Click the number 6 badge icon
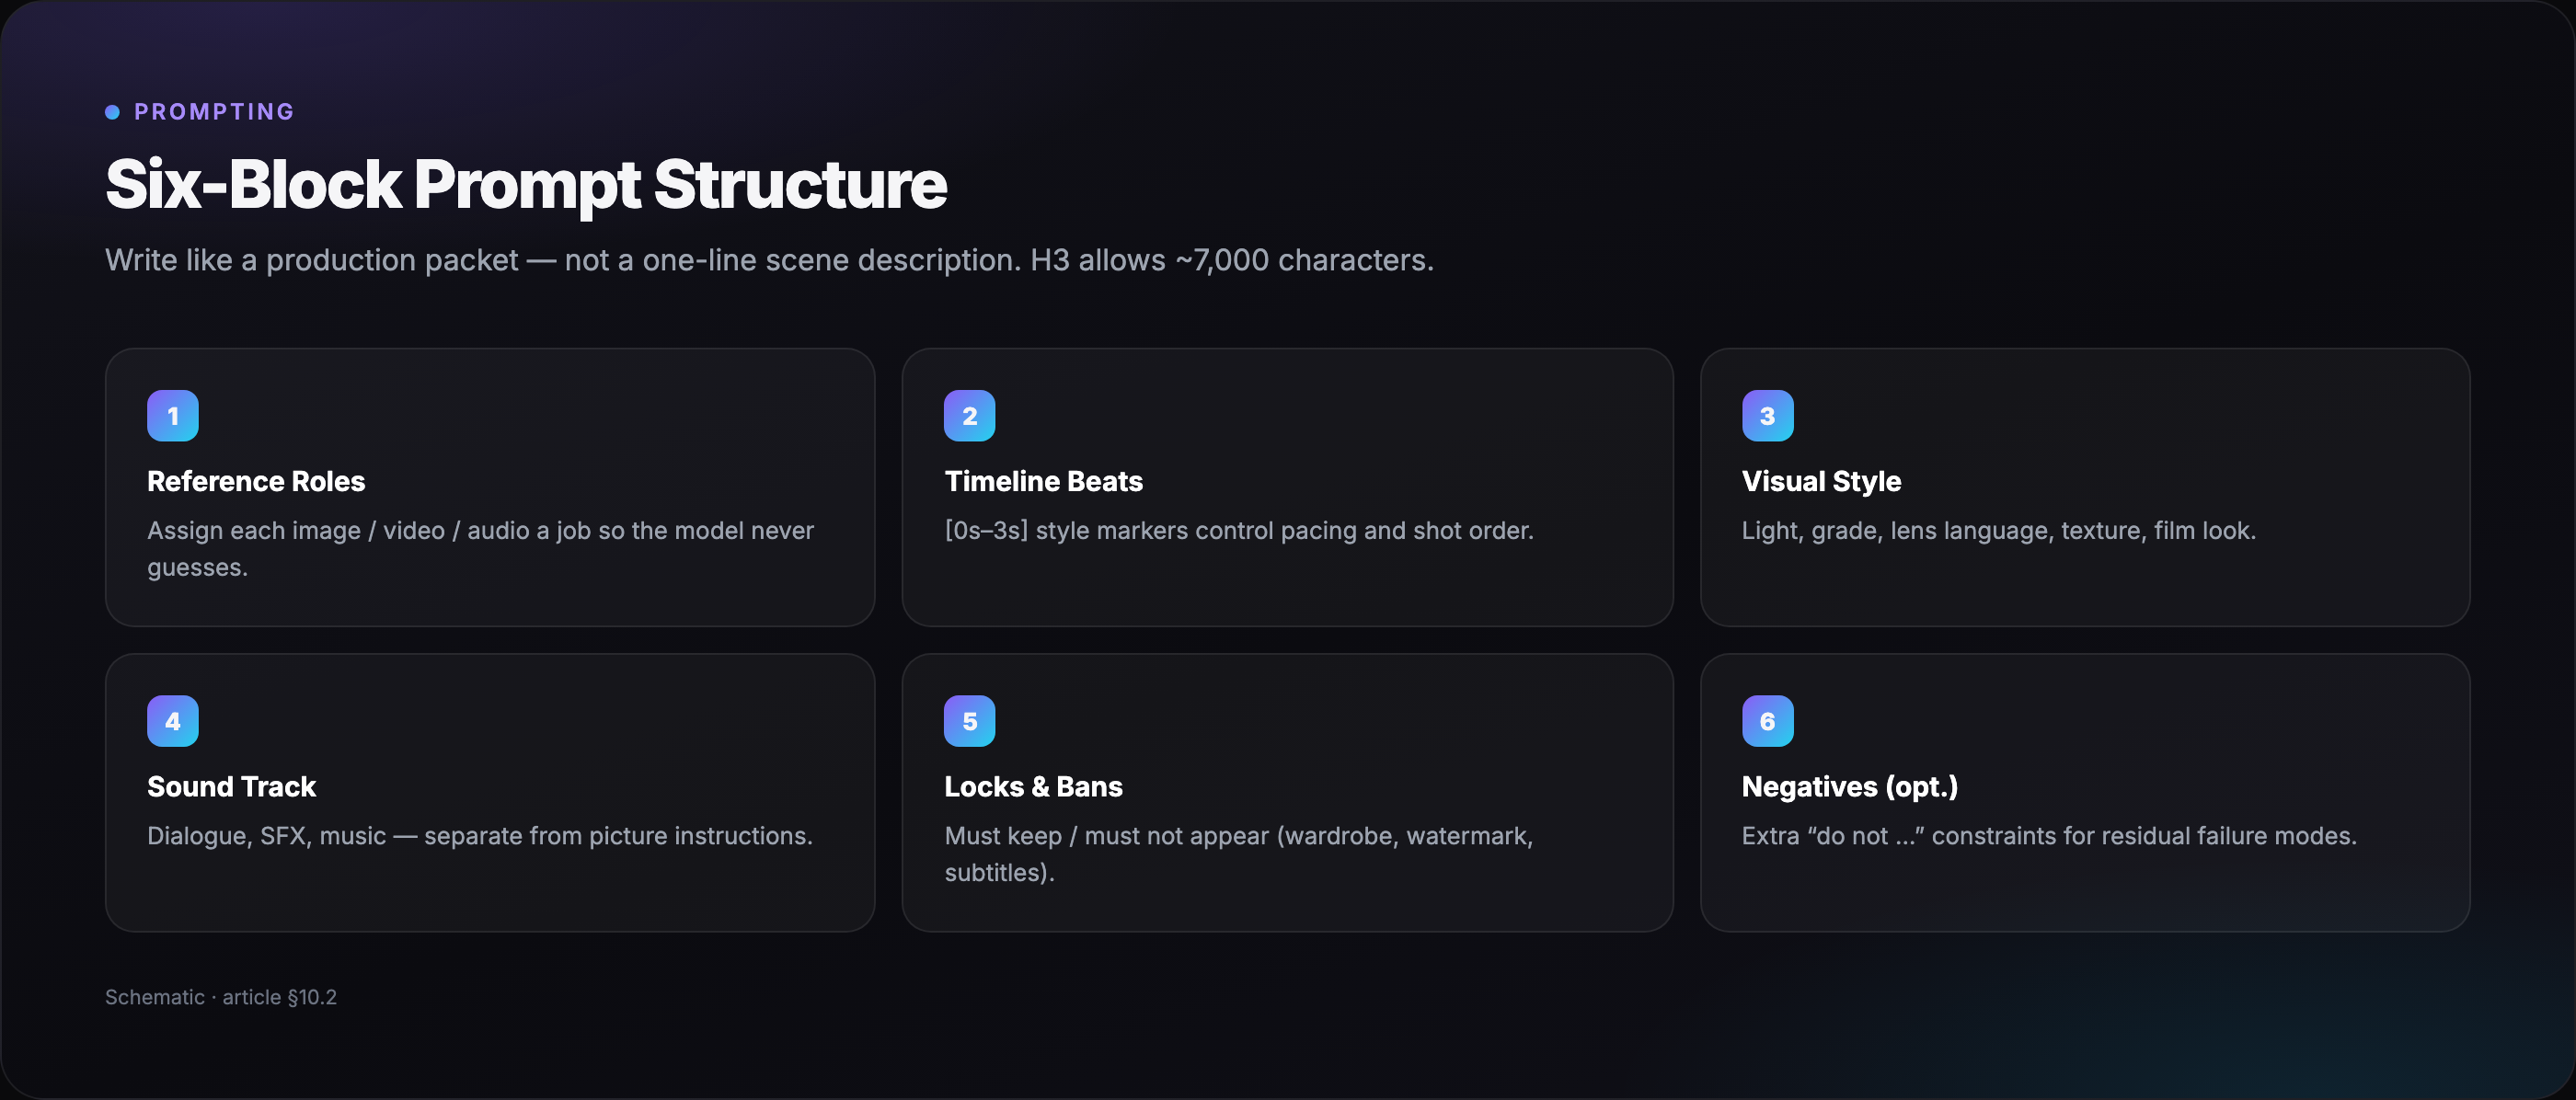This screenshot has height=1100, width=2576. 1768,721
